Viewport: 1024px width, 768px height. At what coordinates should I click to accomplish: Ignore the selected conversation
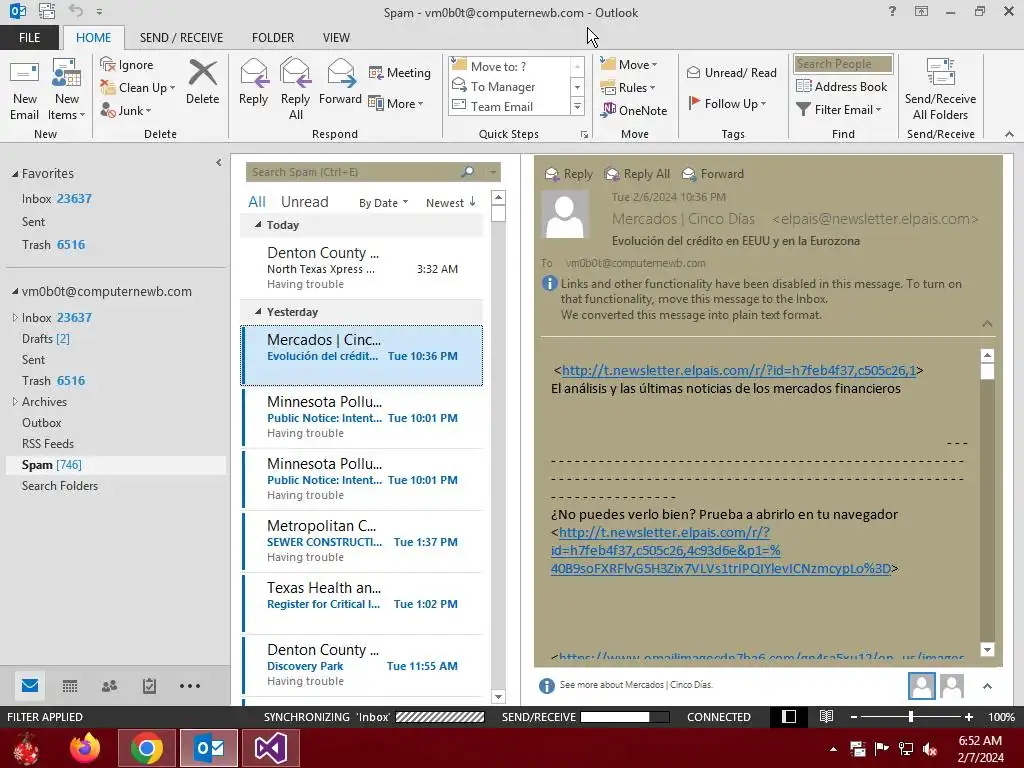(x=127, y=65)
